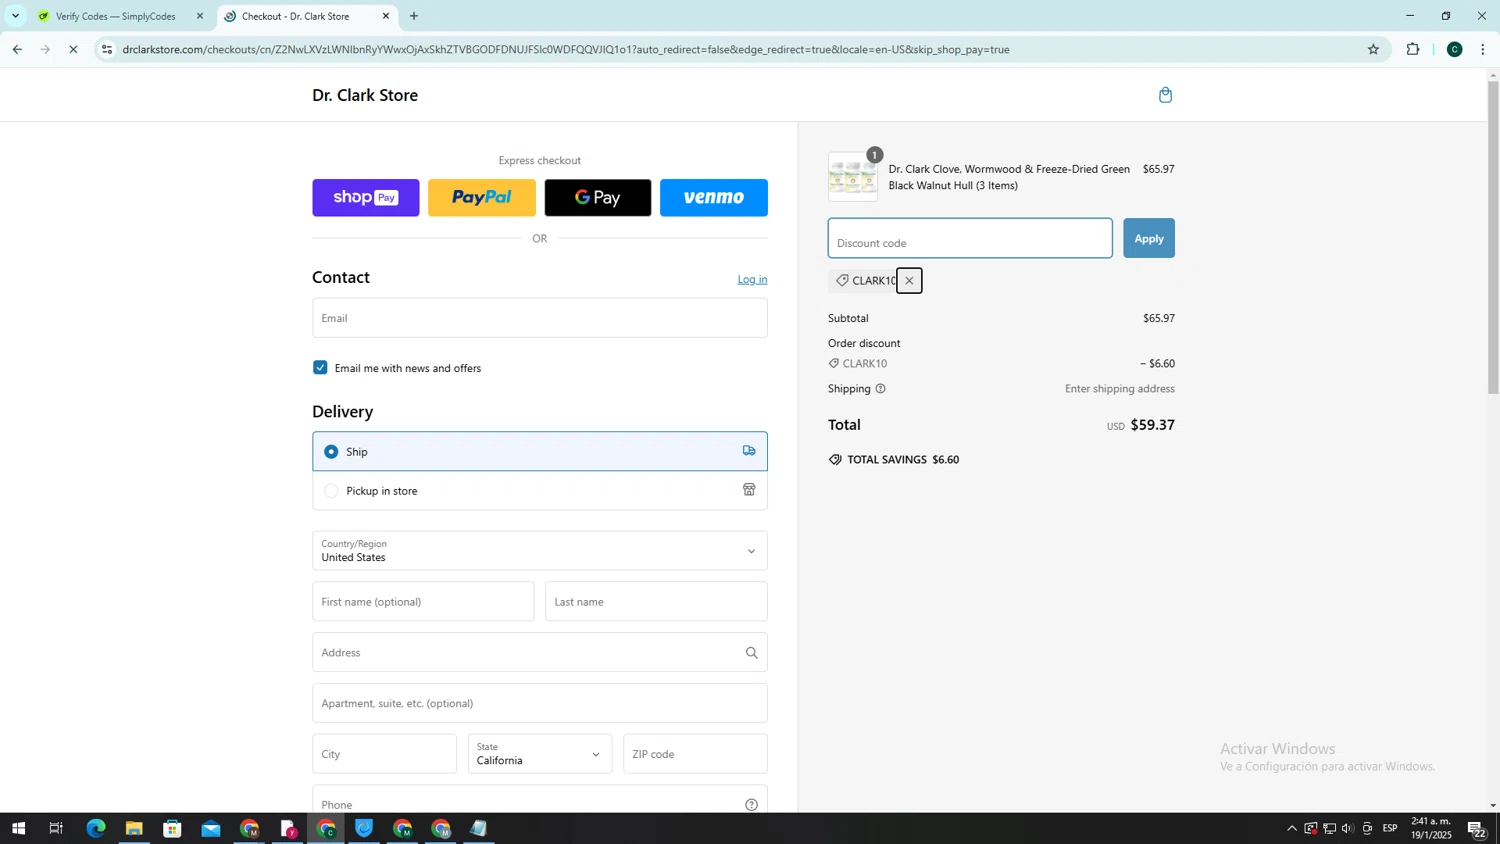Close the Checkout Dr. Clark Store tab
The height and width of the screenshot is (844, 1500).
(x=386, y=16)
